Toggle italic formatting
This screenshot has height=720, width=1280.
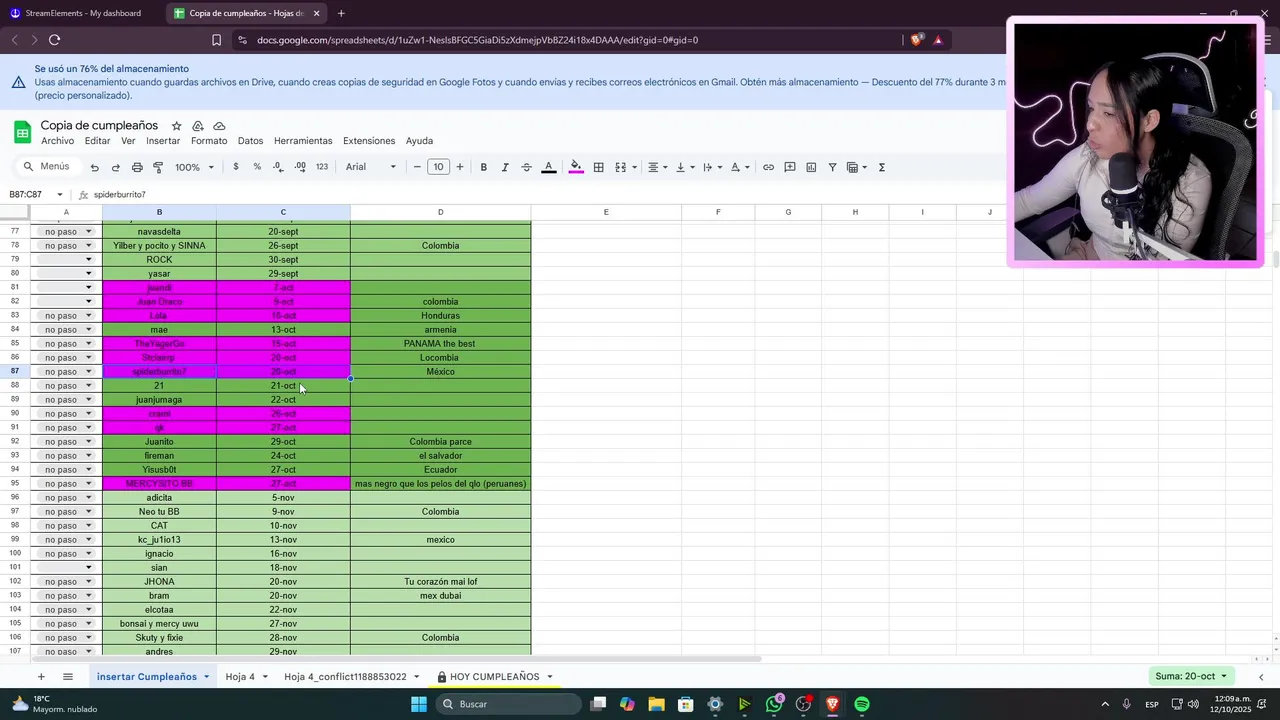505,167
